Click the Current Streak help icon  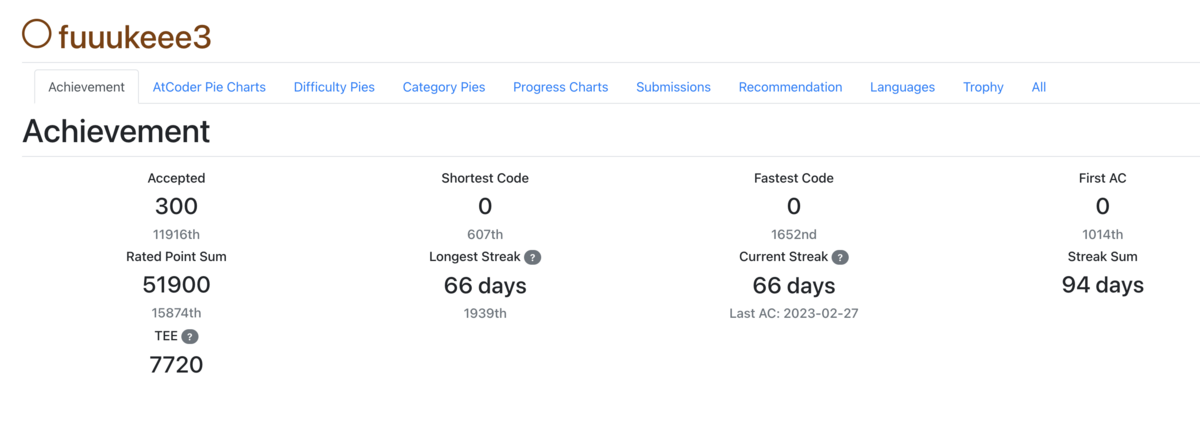[x=840, y=257]
